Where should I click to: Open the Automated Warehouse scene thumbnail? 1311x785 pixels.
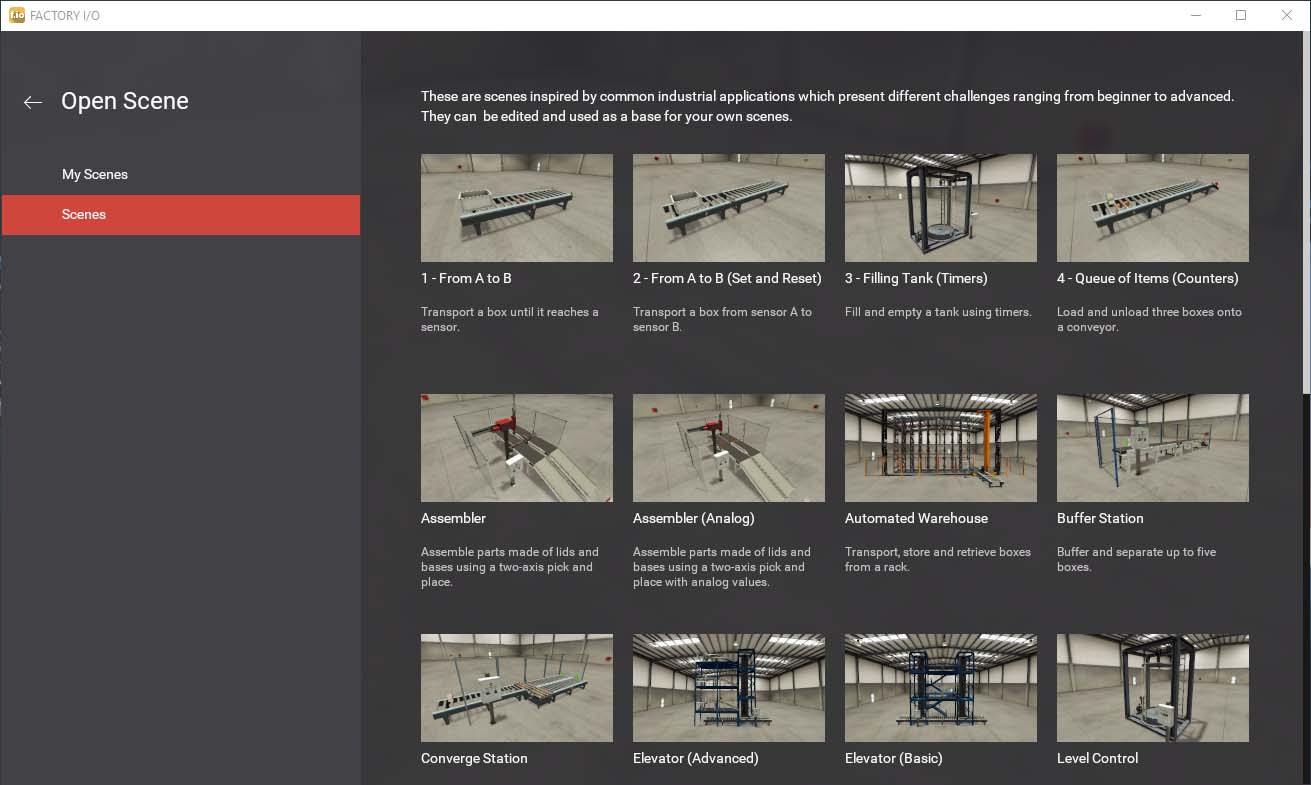click(x=941, y=448)
